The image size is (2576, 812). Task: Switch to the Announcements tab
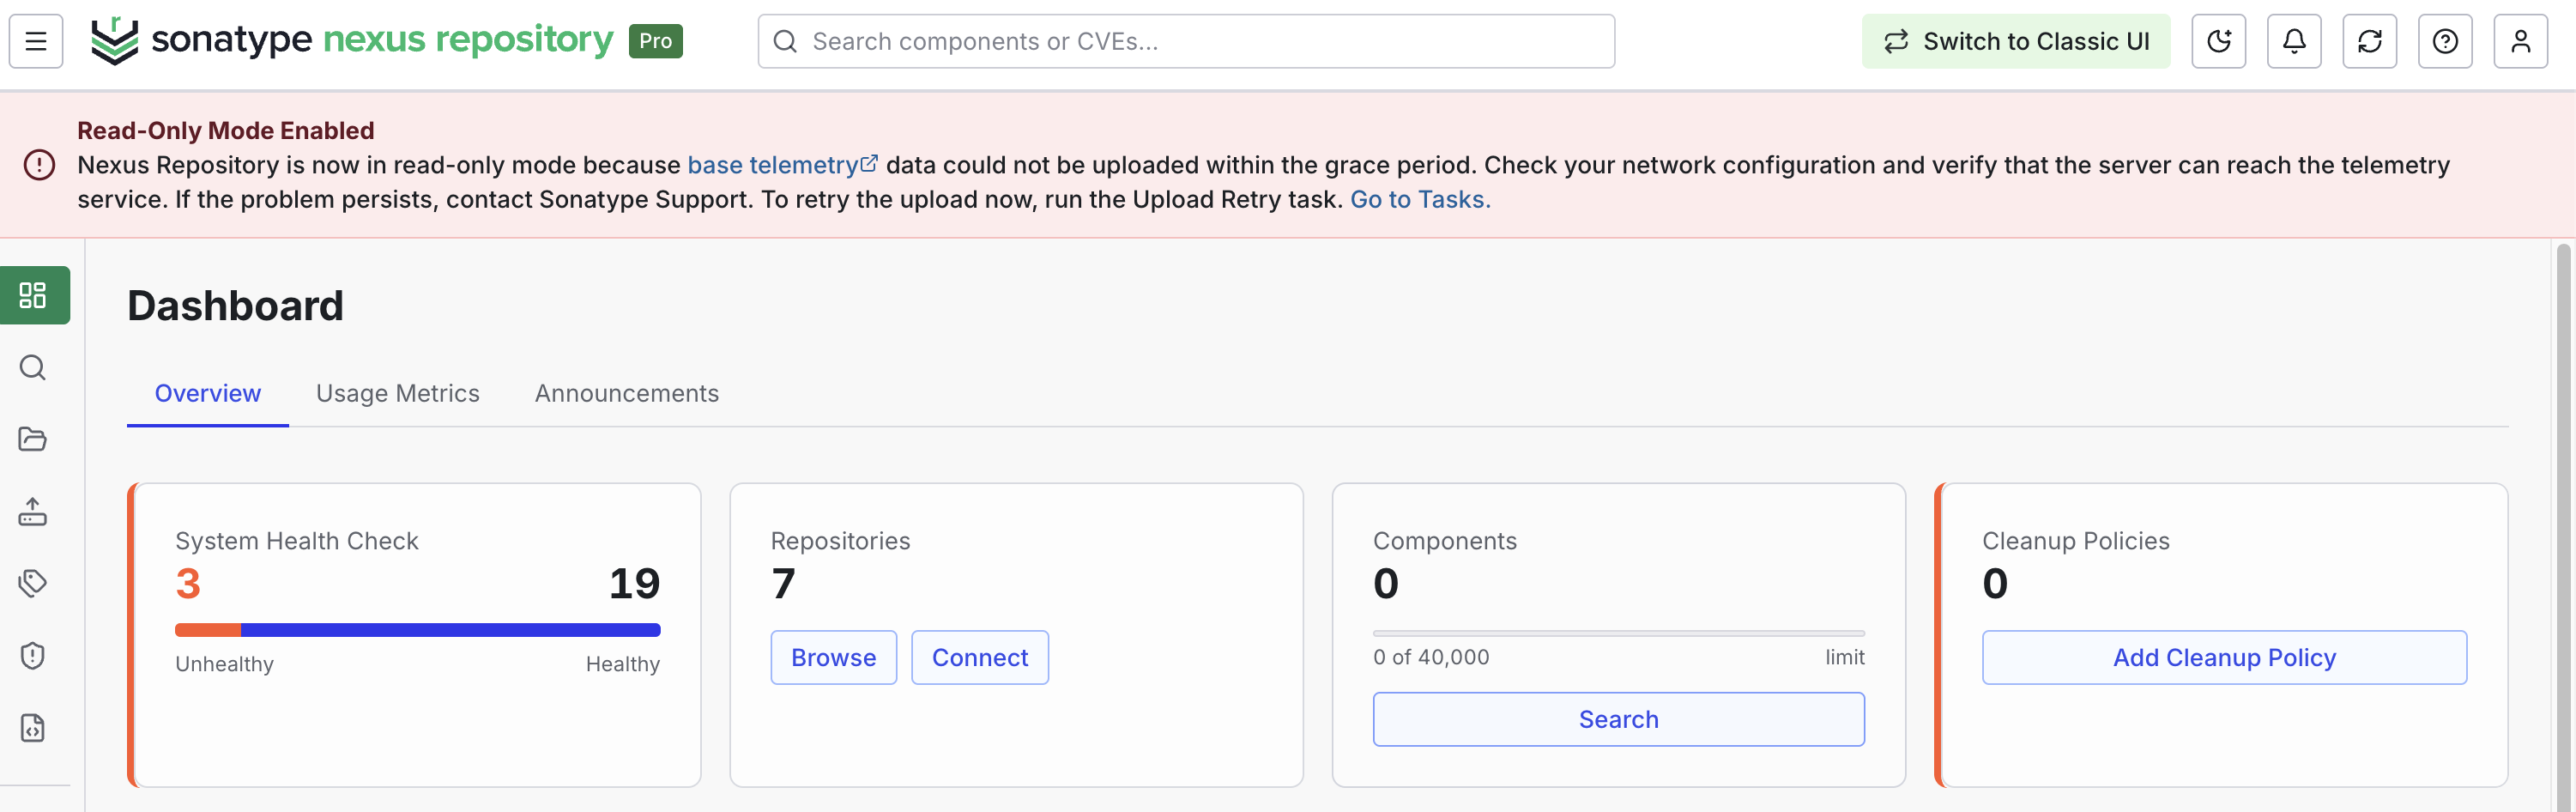627,393
